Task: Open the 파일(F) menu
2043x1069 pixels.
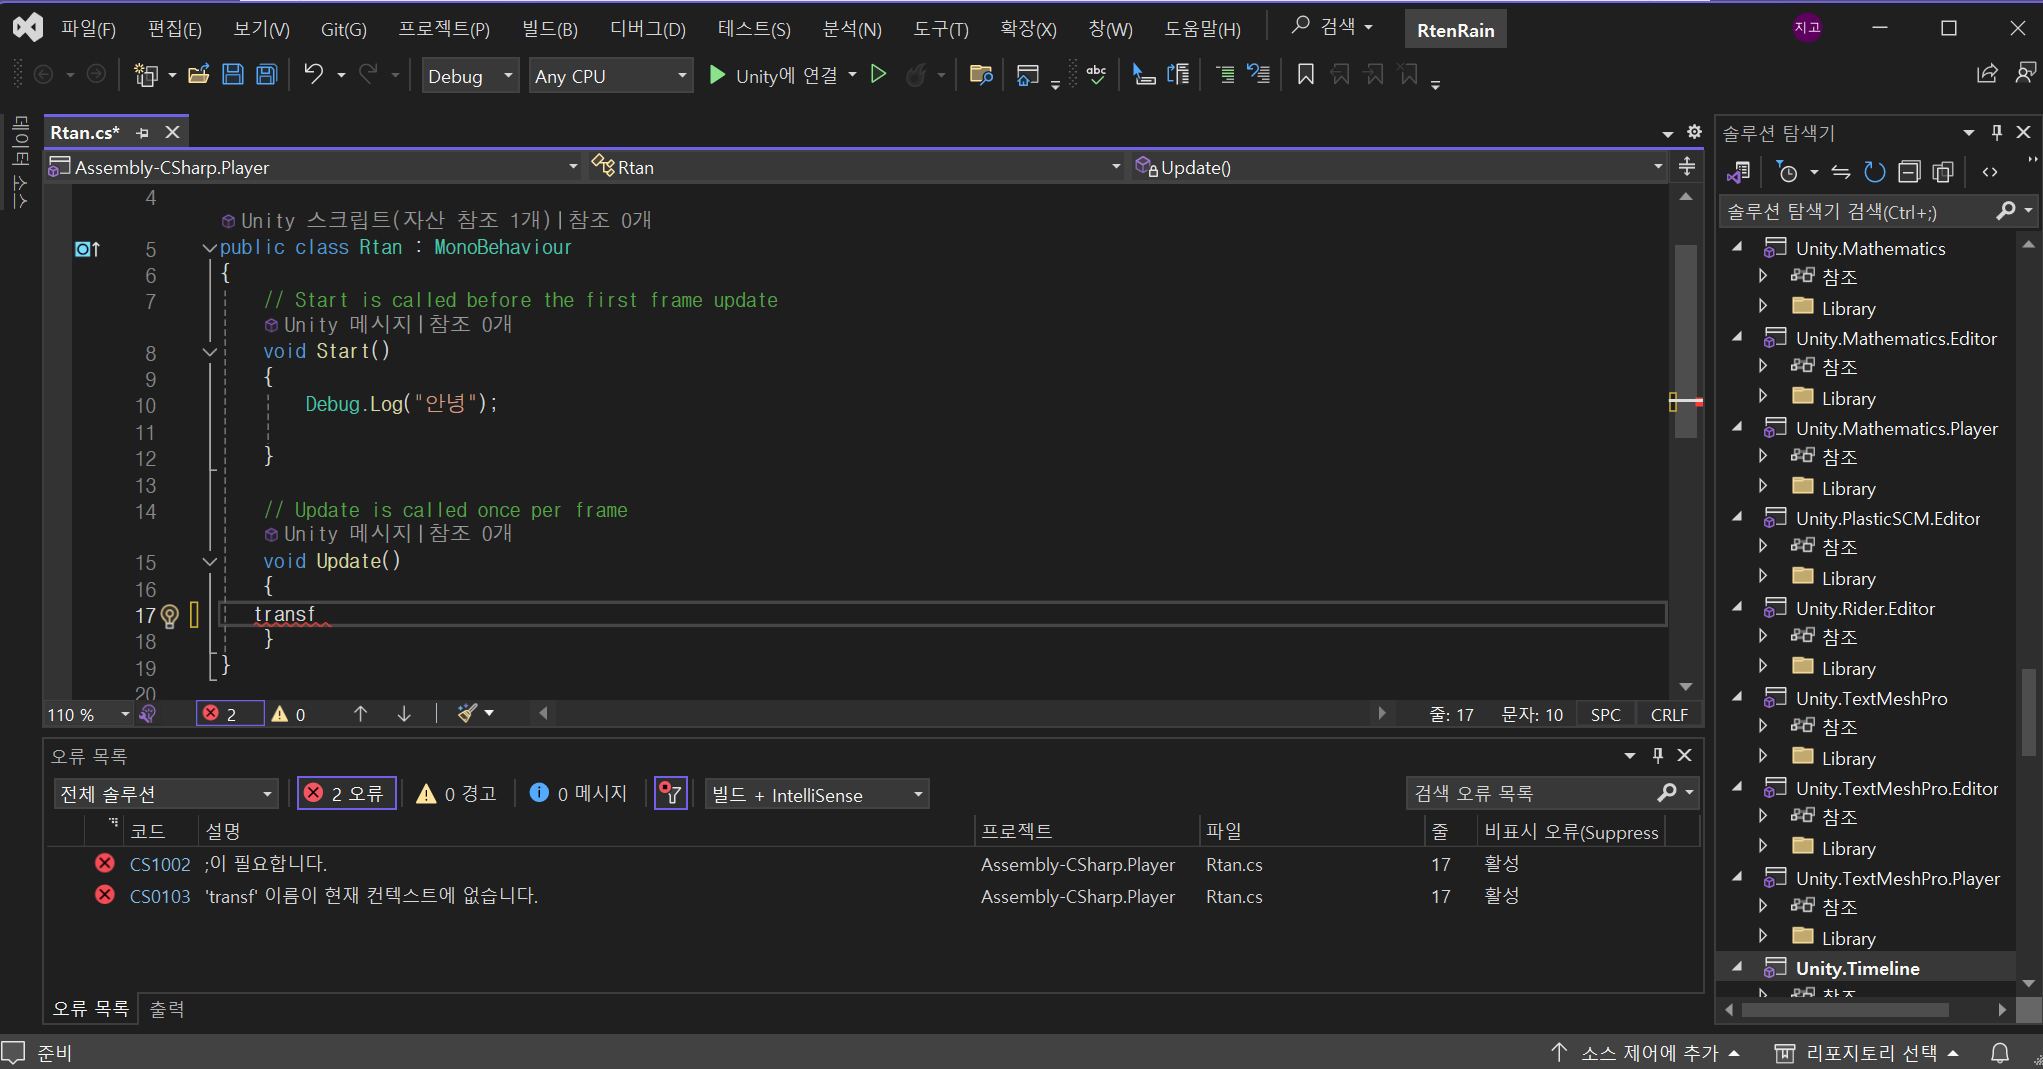Action: (88, 29)
